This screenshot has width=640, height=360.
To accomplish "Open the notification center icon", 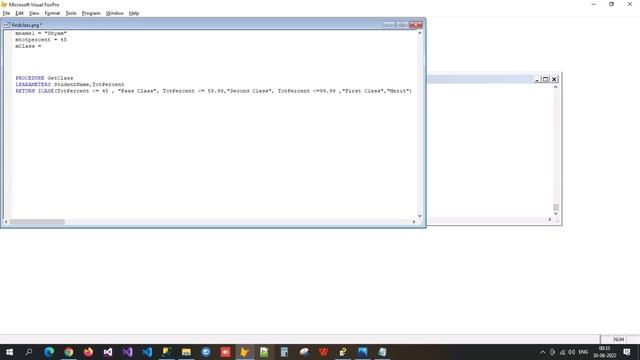I will (x=627, y=352).
